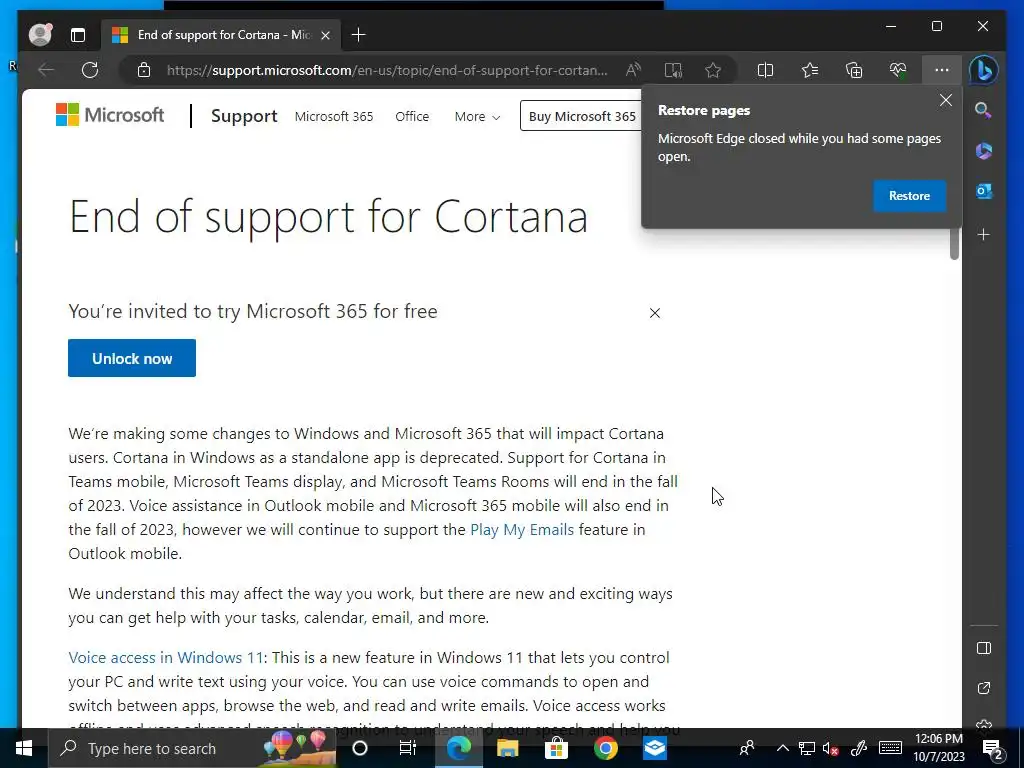Open Microsoft Store from taskbar

[x=556, y=748]
